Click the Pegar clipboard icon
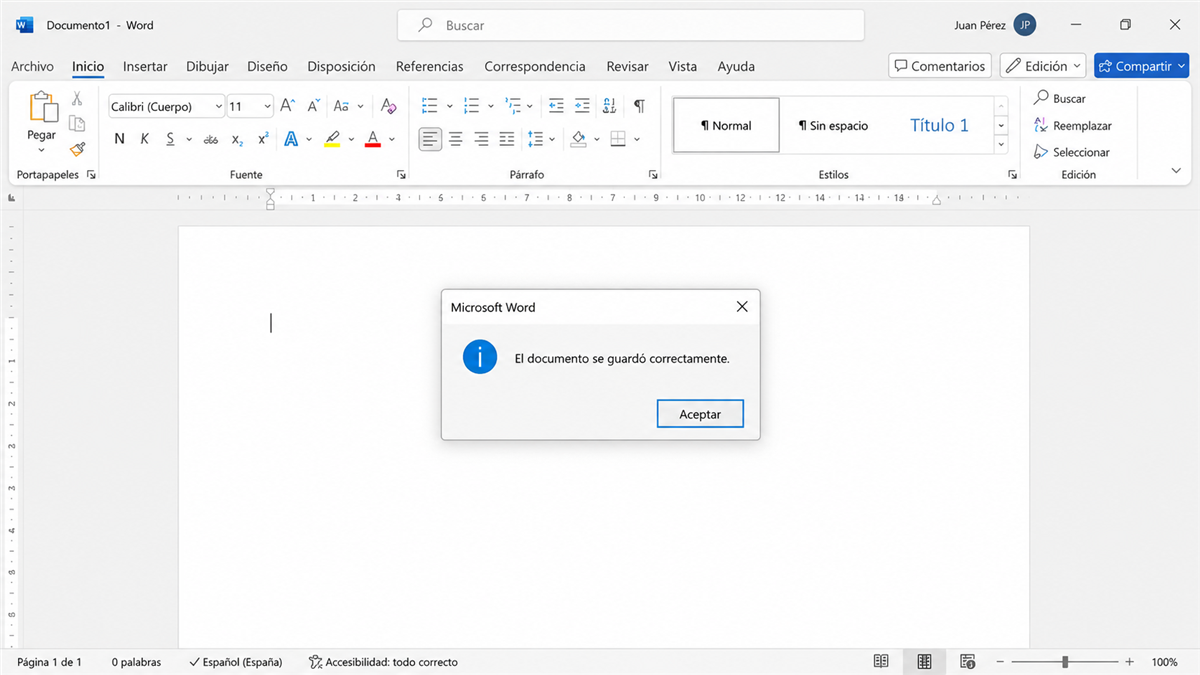 42,108
